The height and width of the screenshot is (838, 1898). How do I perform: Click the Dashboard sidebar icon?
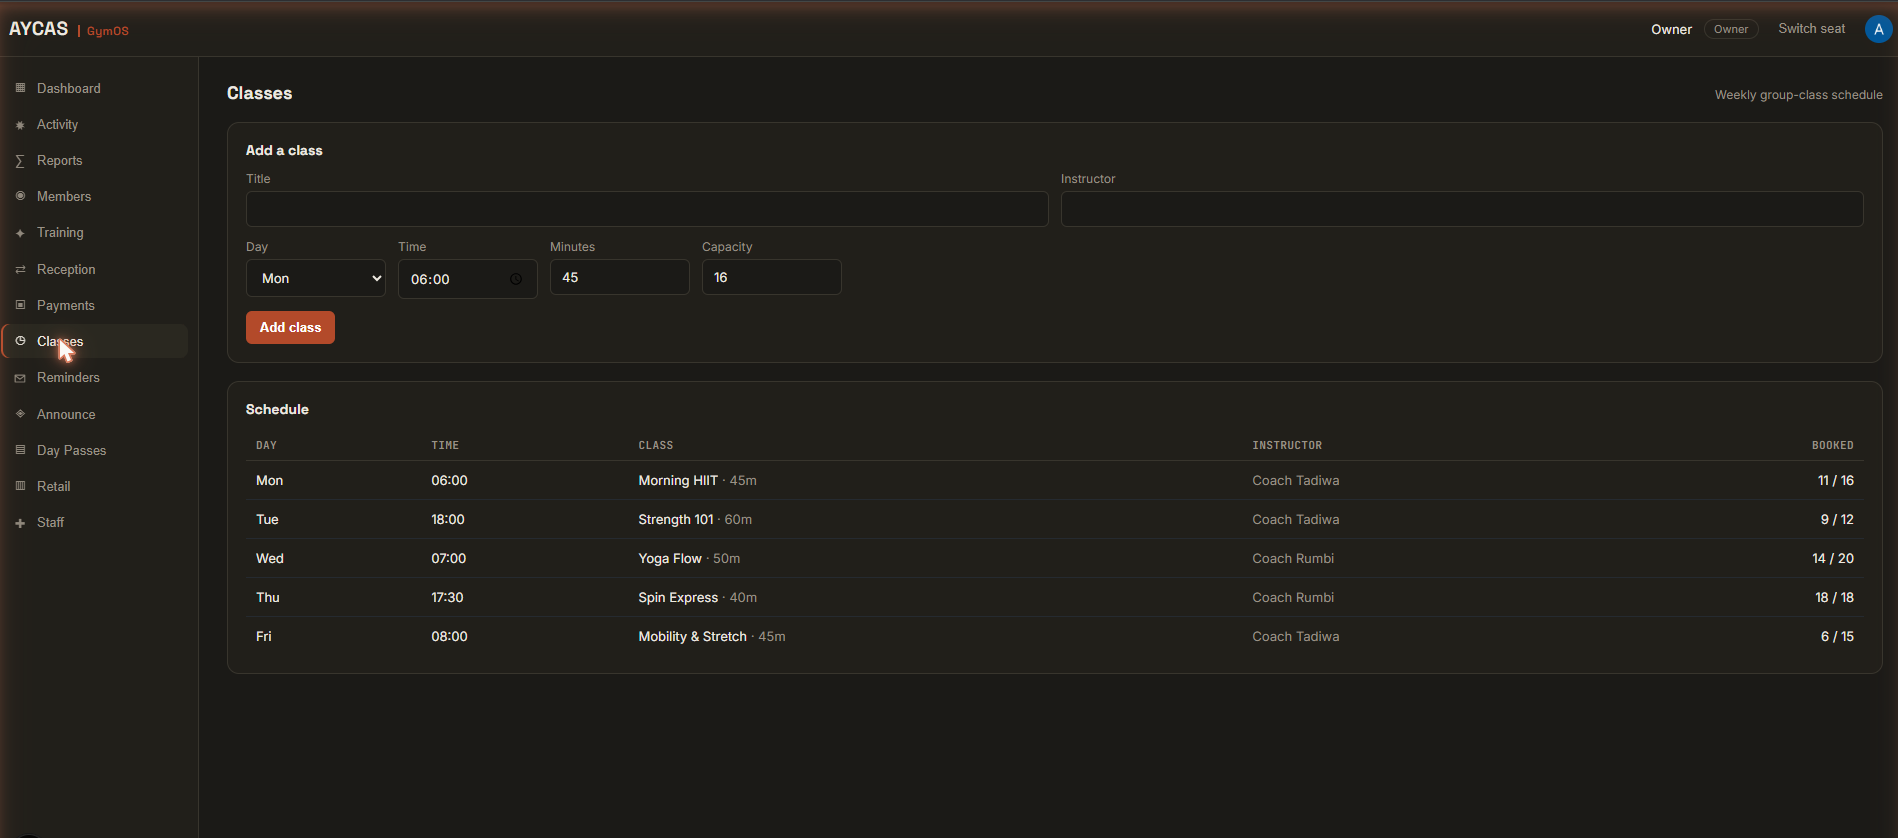coord(20,88)
